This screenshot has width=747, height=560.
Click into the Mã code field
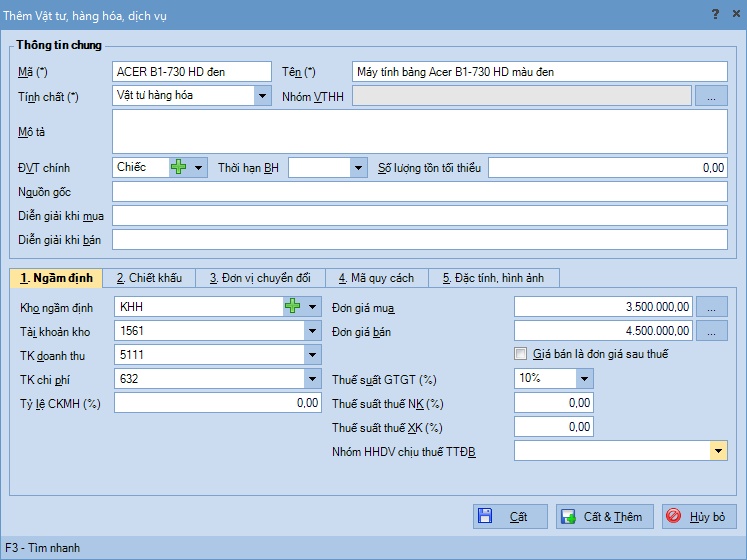[x=192, y=72]
